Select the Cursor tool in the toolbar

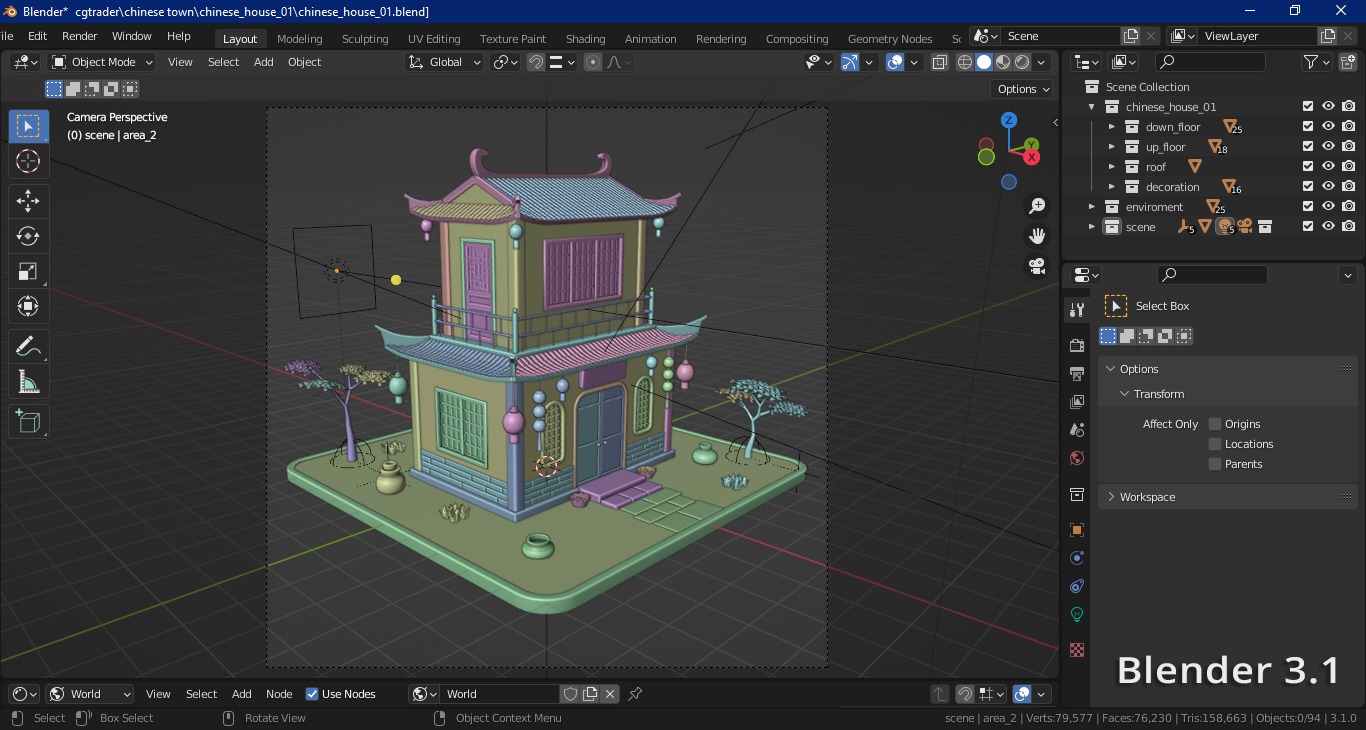coord(28,161)
